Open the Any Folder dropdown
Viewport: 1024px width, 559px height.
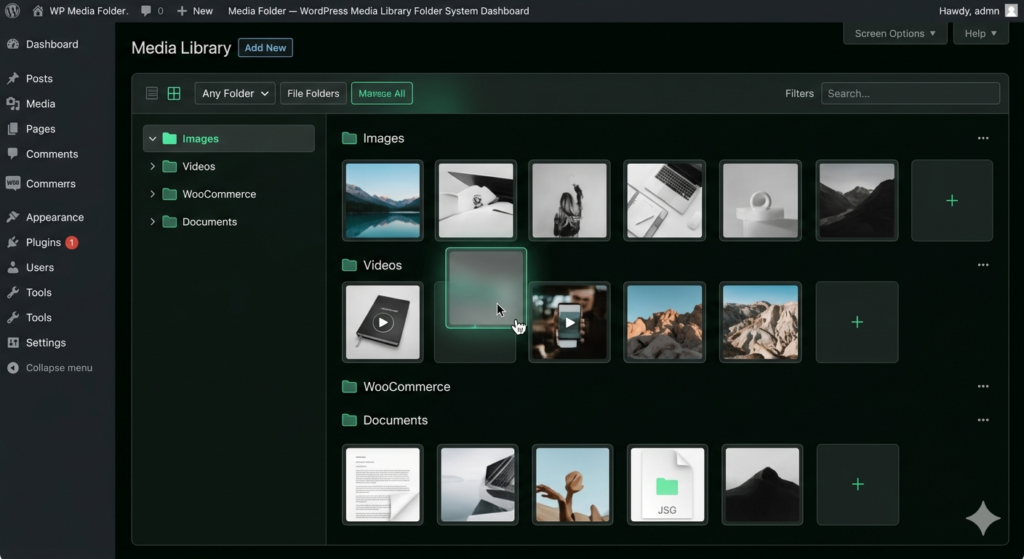(235, 93)
